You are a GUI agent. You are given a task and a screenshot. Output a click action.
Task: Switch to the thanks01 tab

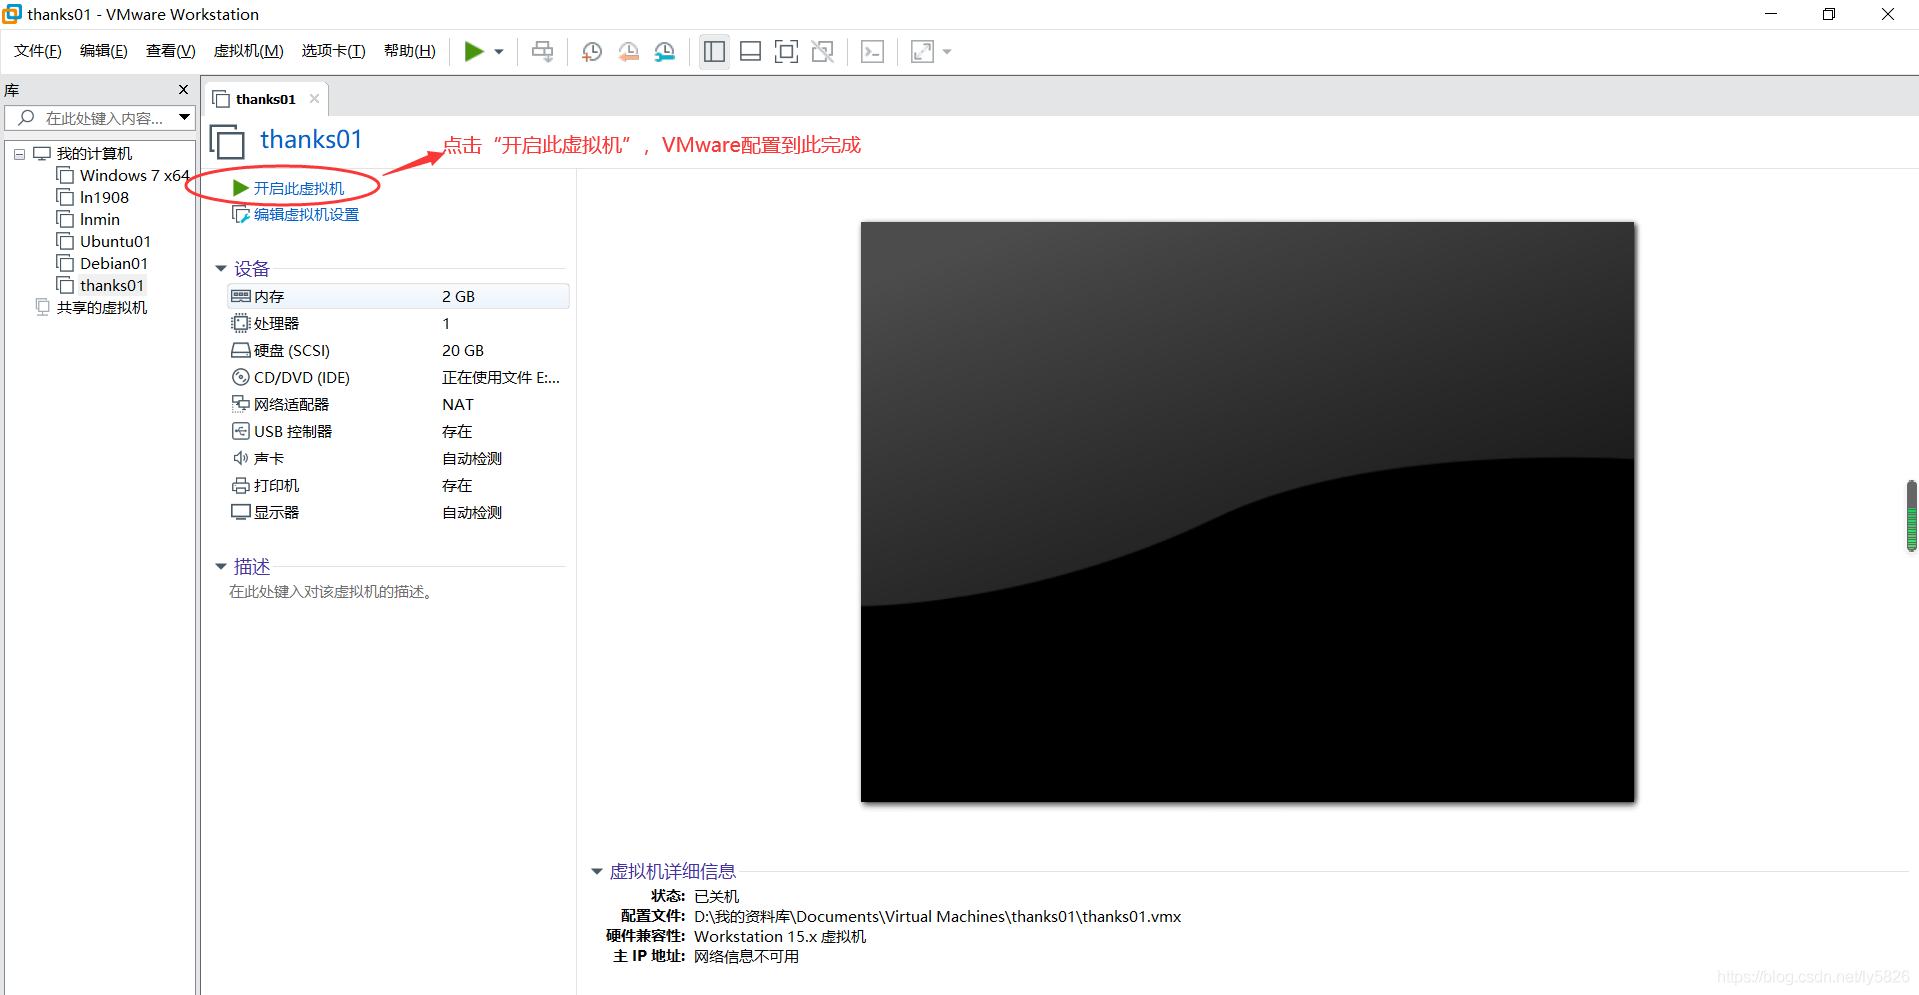pyautogui.click(x=266, y=99)
